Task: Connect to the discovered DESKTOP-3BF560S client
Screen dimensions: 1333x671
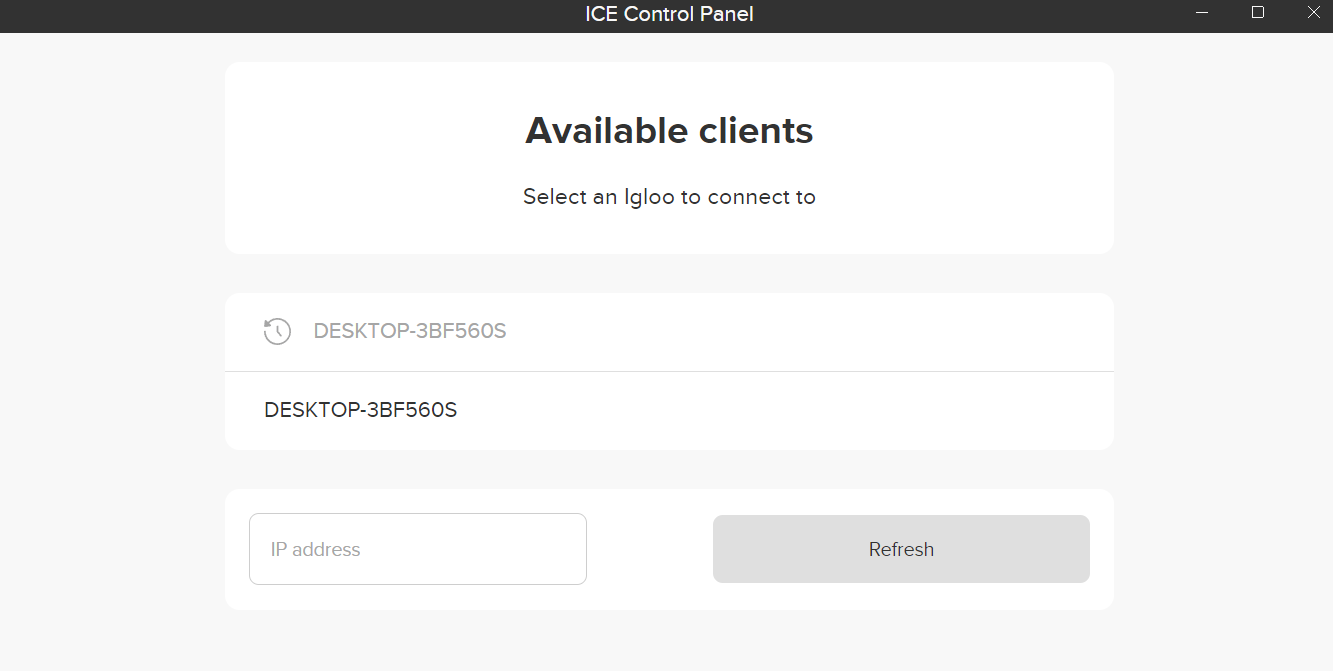Action: [x=360, y=410]
